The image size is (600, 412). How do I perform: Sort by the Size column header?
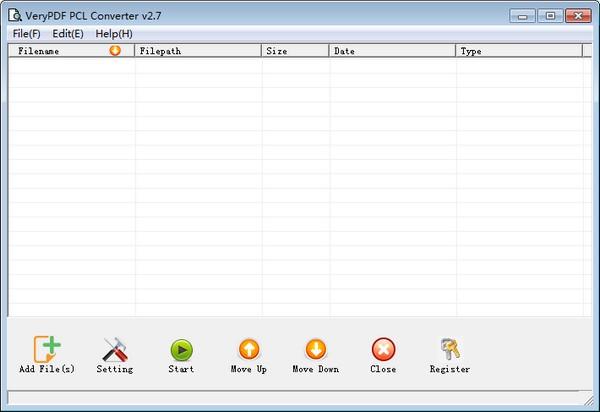click(295, 51)
